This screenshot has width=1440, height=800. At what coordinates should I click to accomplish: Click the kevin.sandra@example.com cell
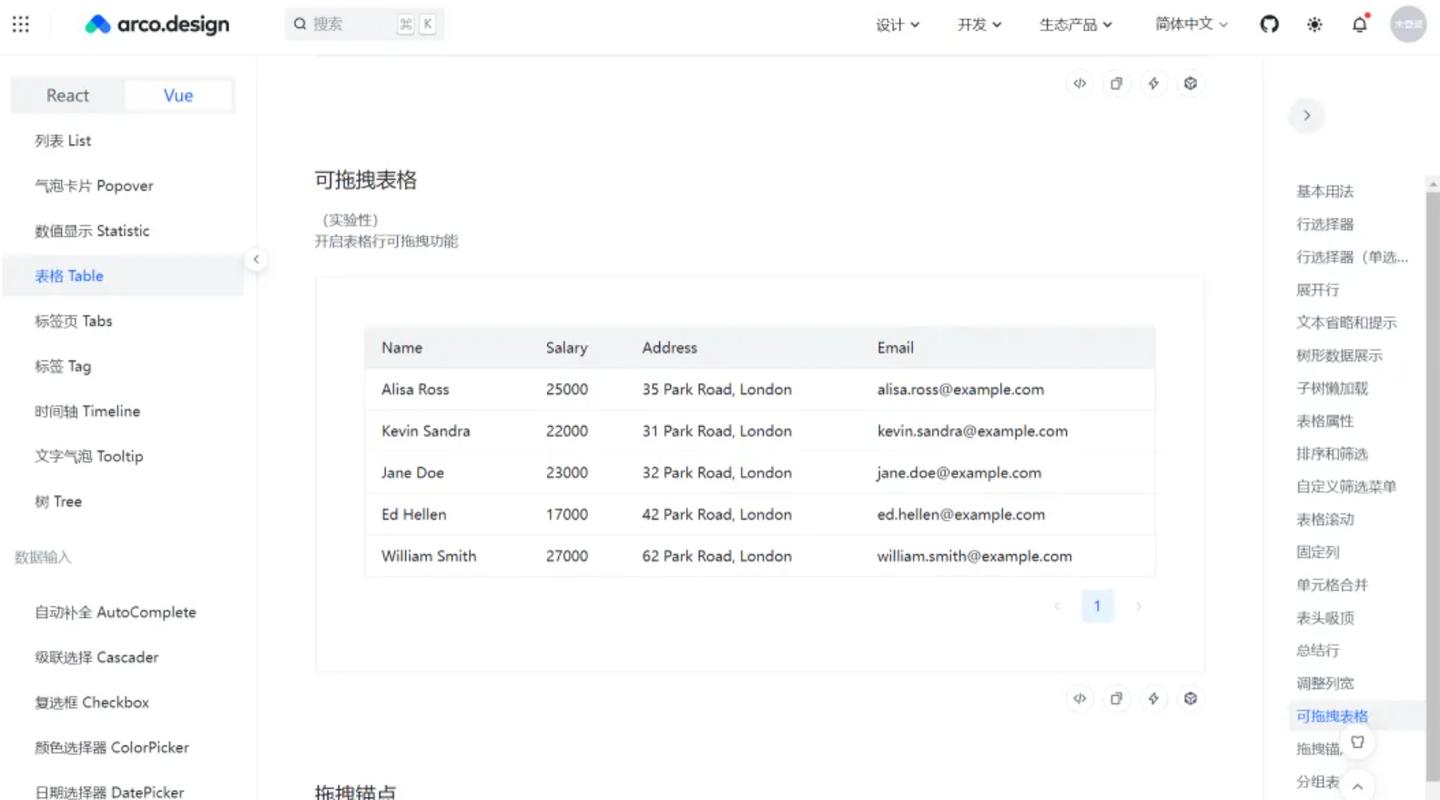(972, 432)
